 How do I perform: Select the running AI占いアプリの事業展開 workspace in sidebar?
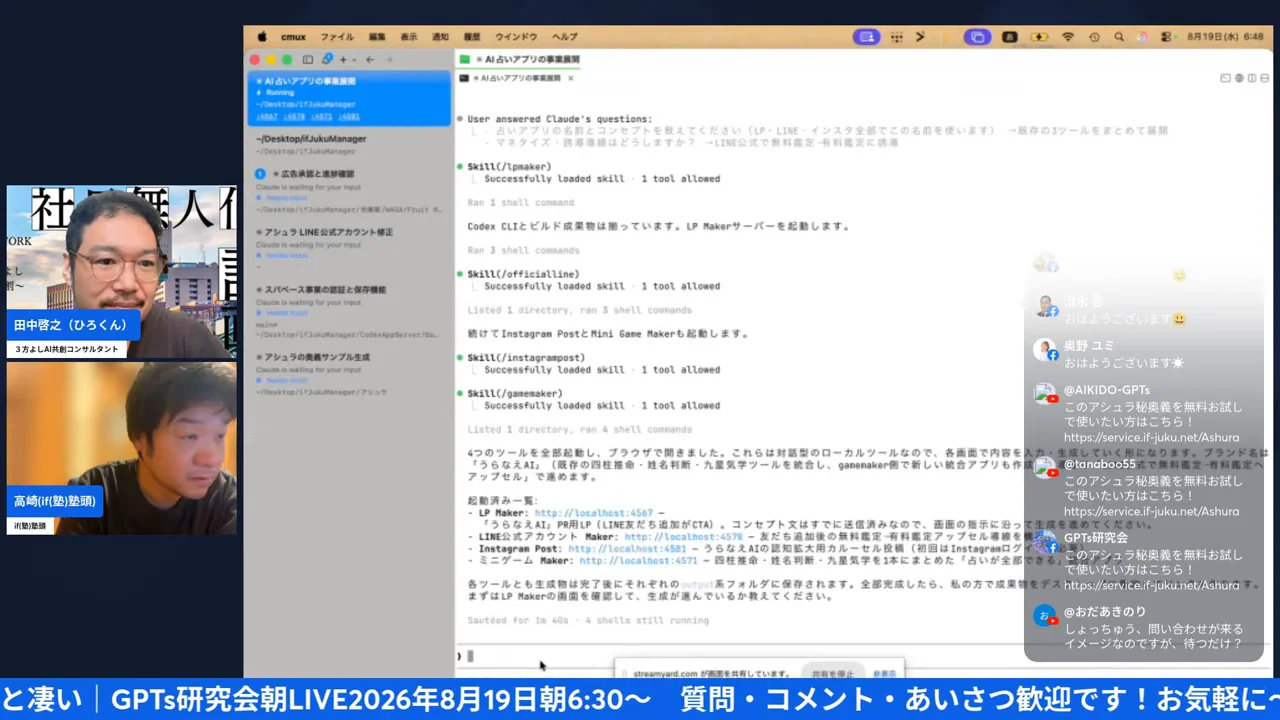click(x=349, y=98)
